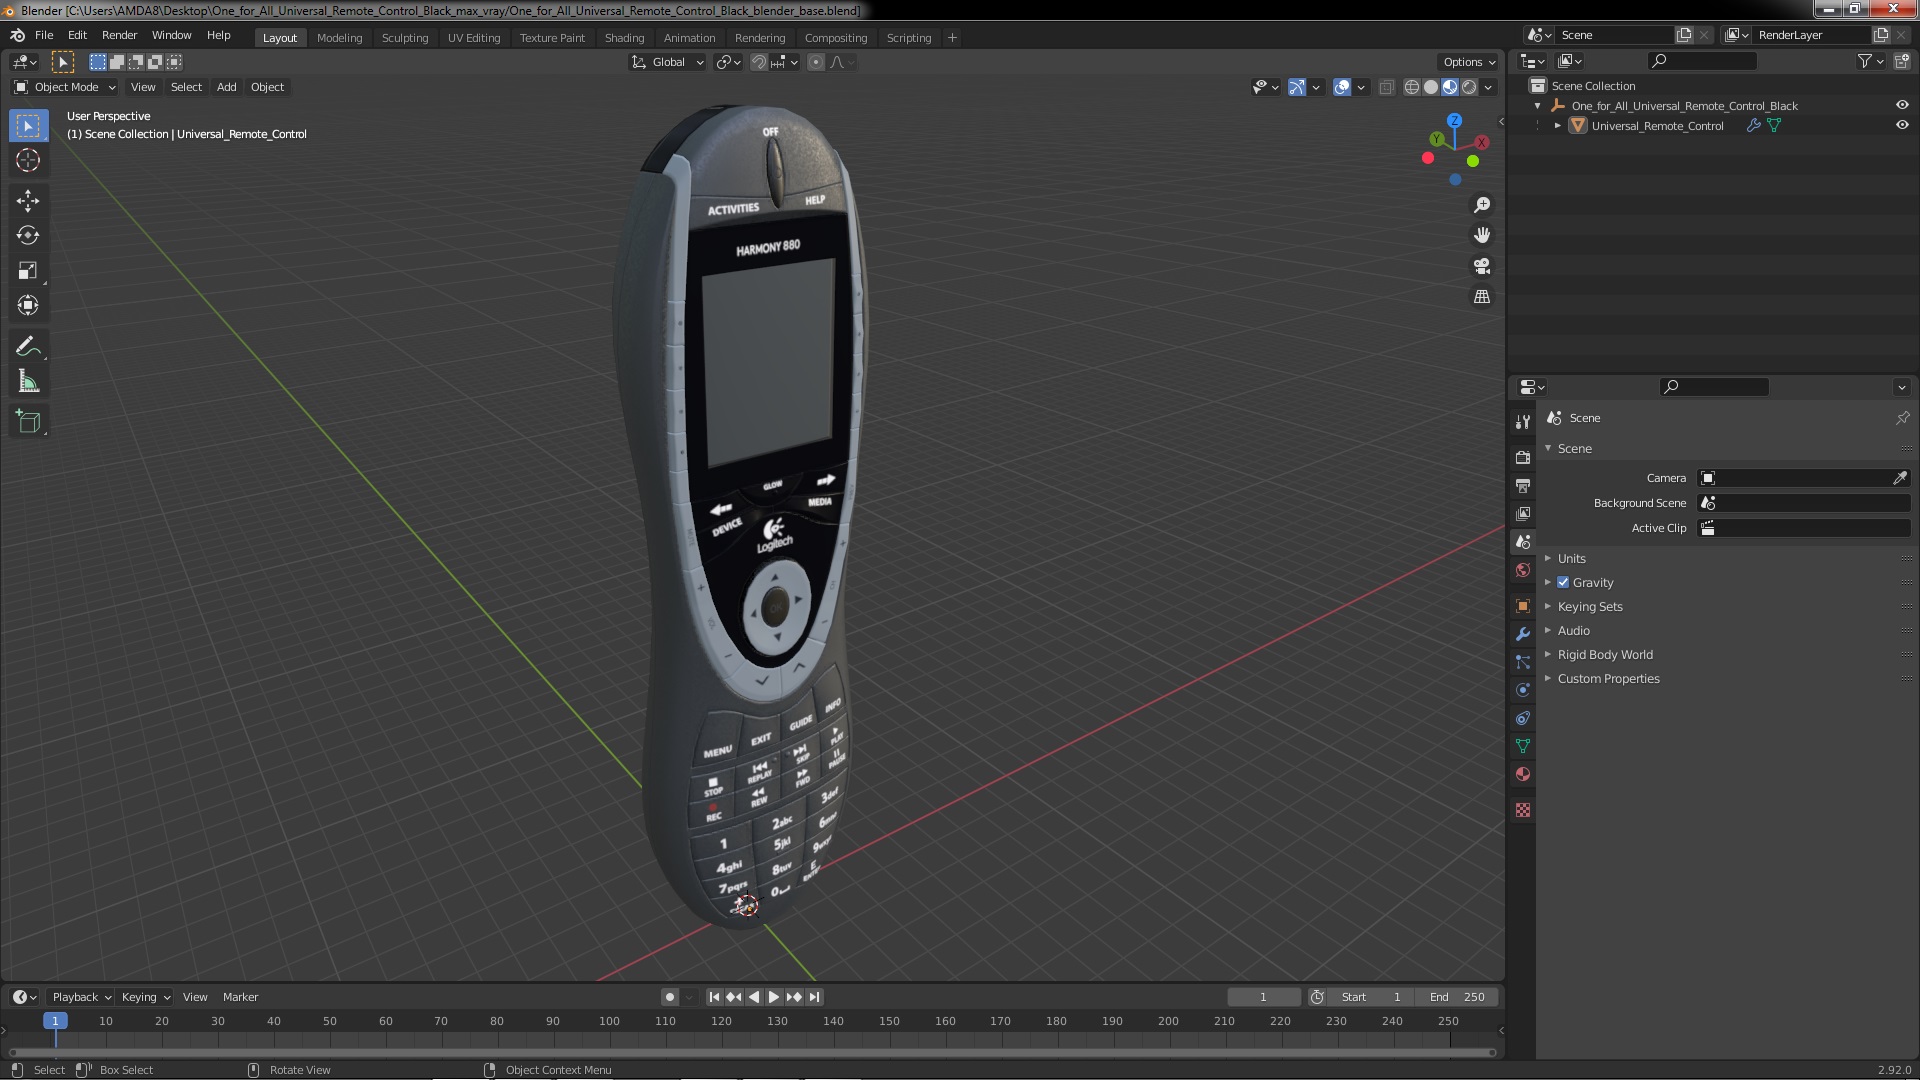Image resolution: width=1920 pixels, height=1080 pixels.
Task: Open the Object Data properties tab
Action: tap(1523, 746)
